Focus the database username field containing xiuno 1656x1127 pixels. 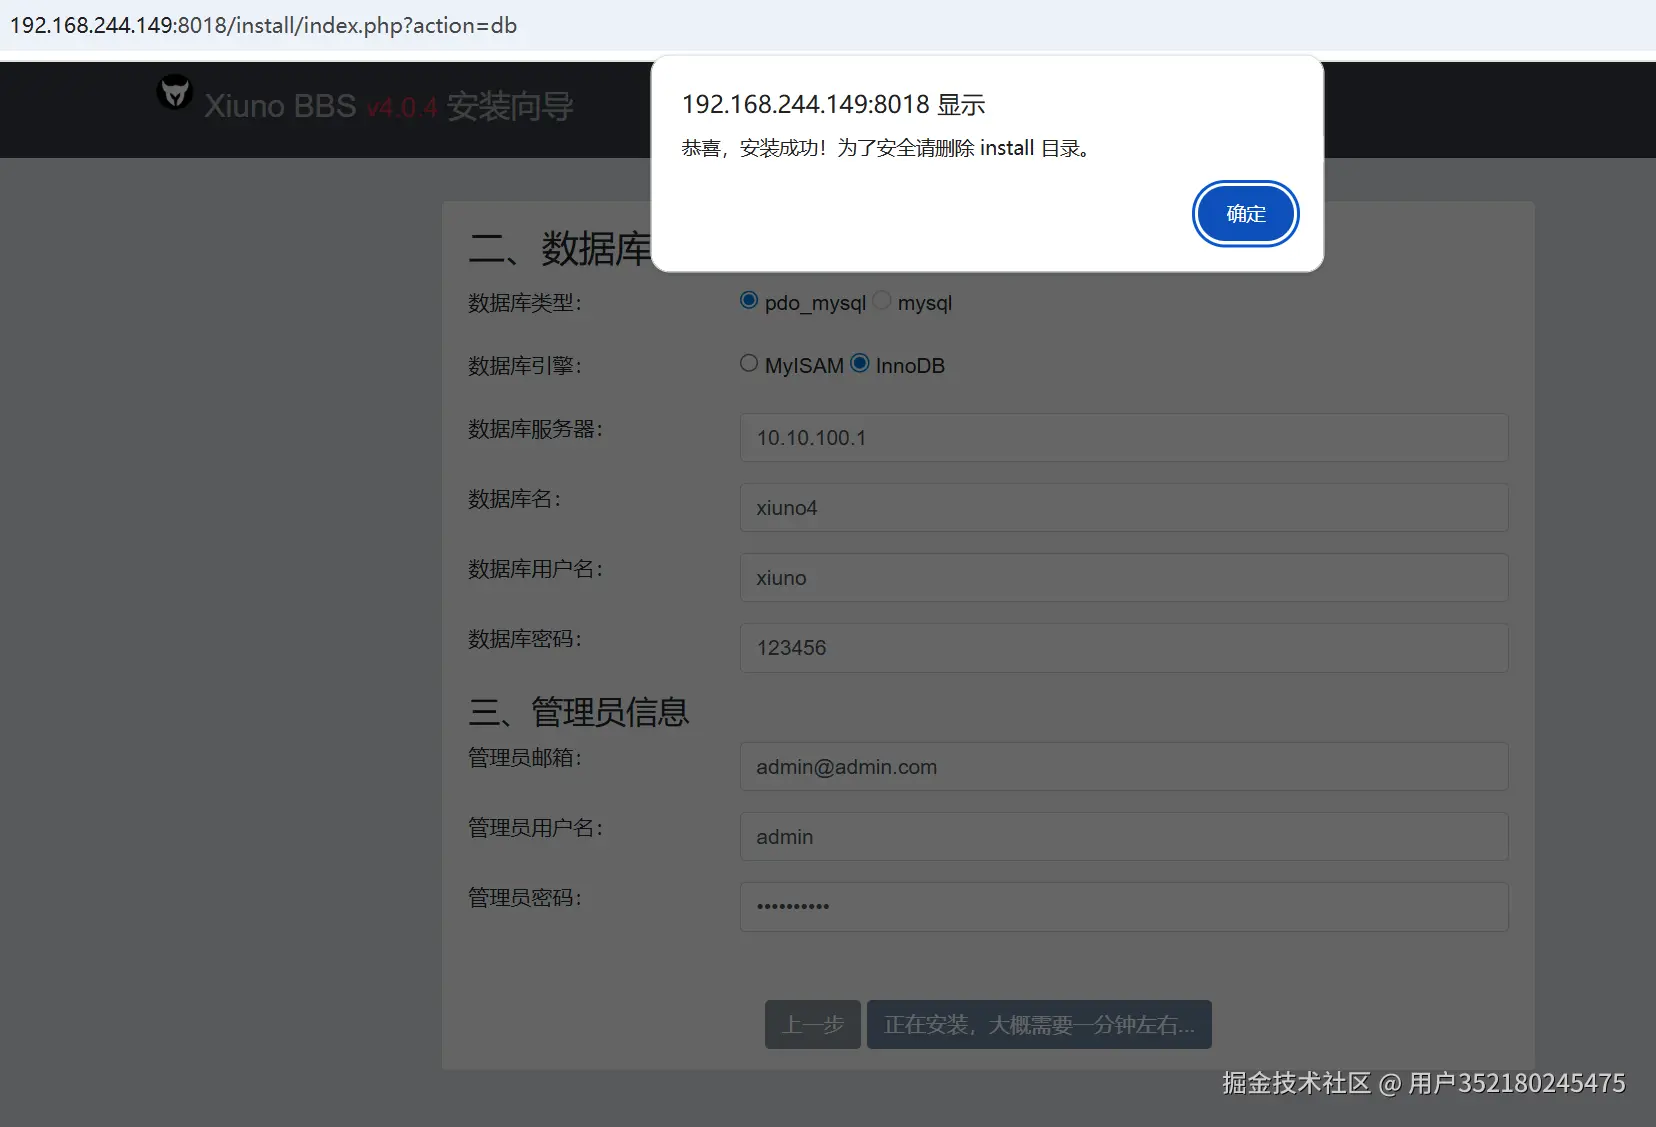click(x=1124, y=578)
